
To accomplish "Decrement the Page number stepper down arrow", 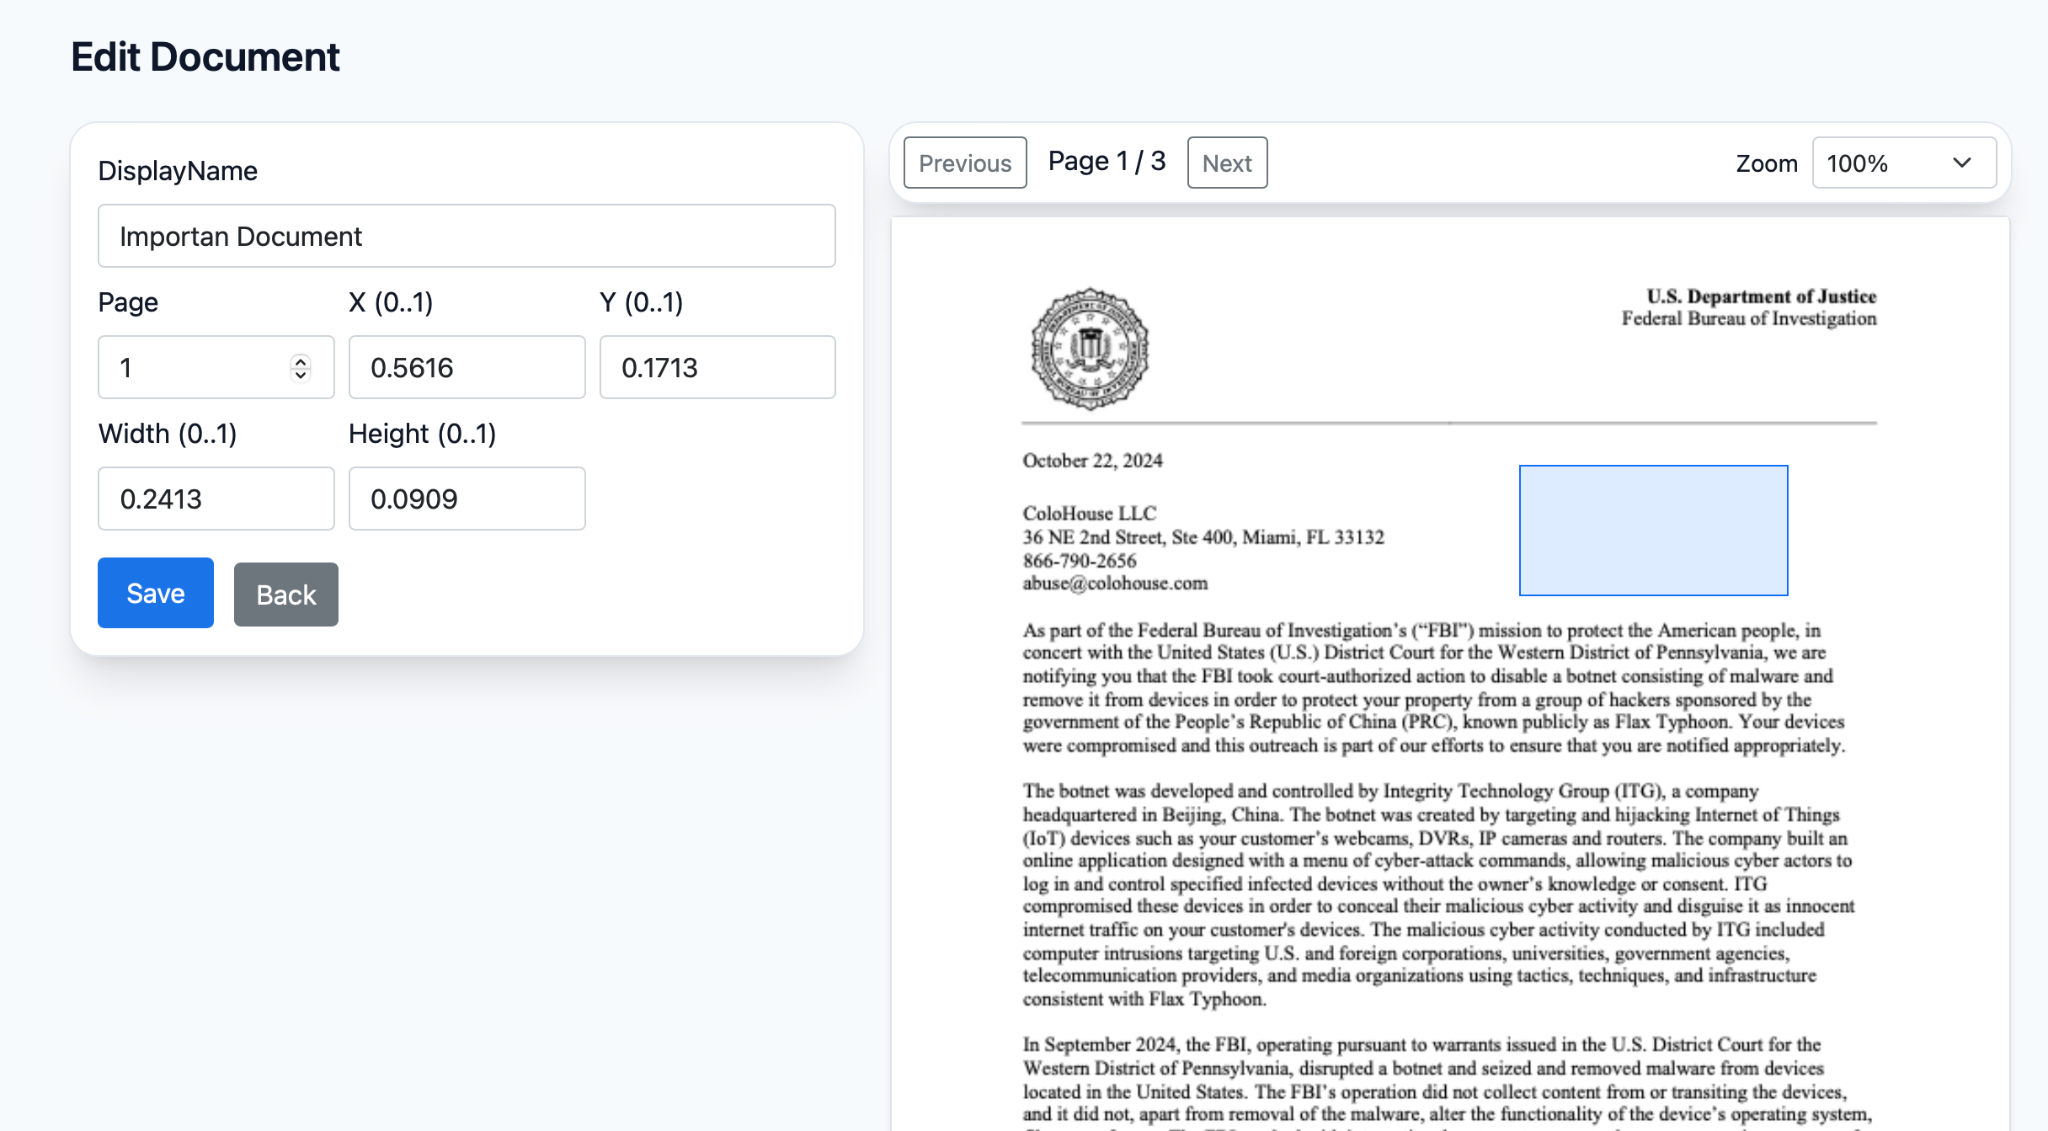I will (300, 375).
